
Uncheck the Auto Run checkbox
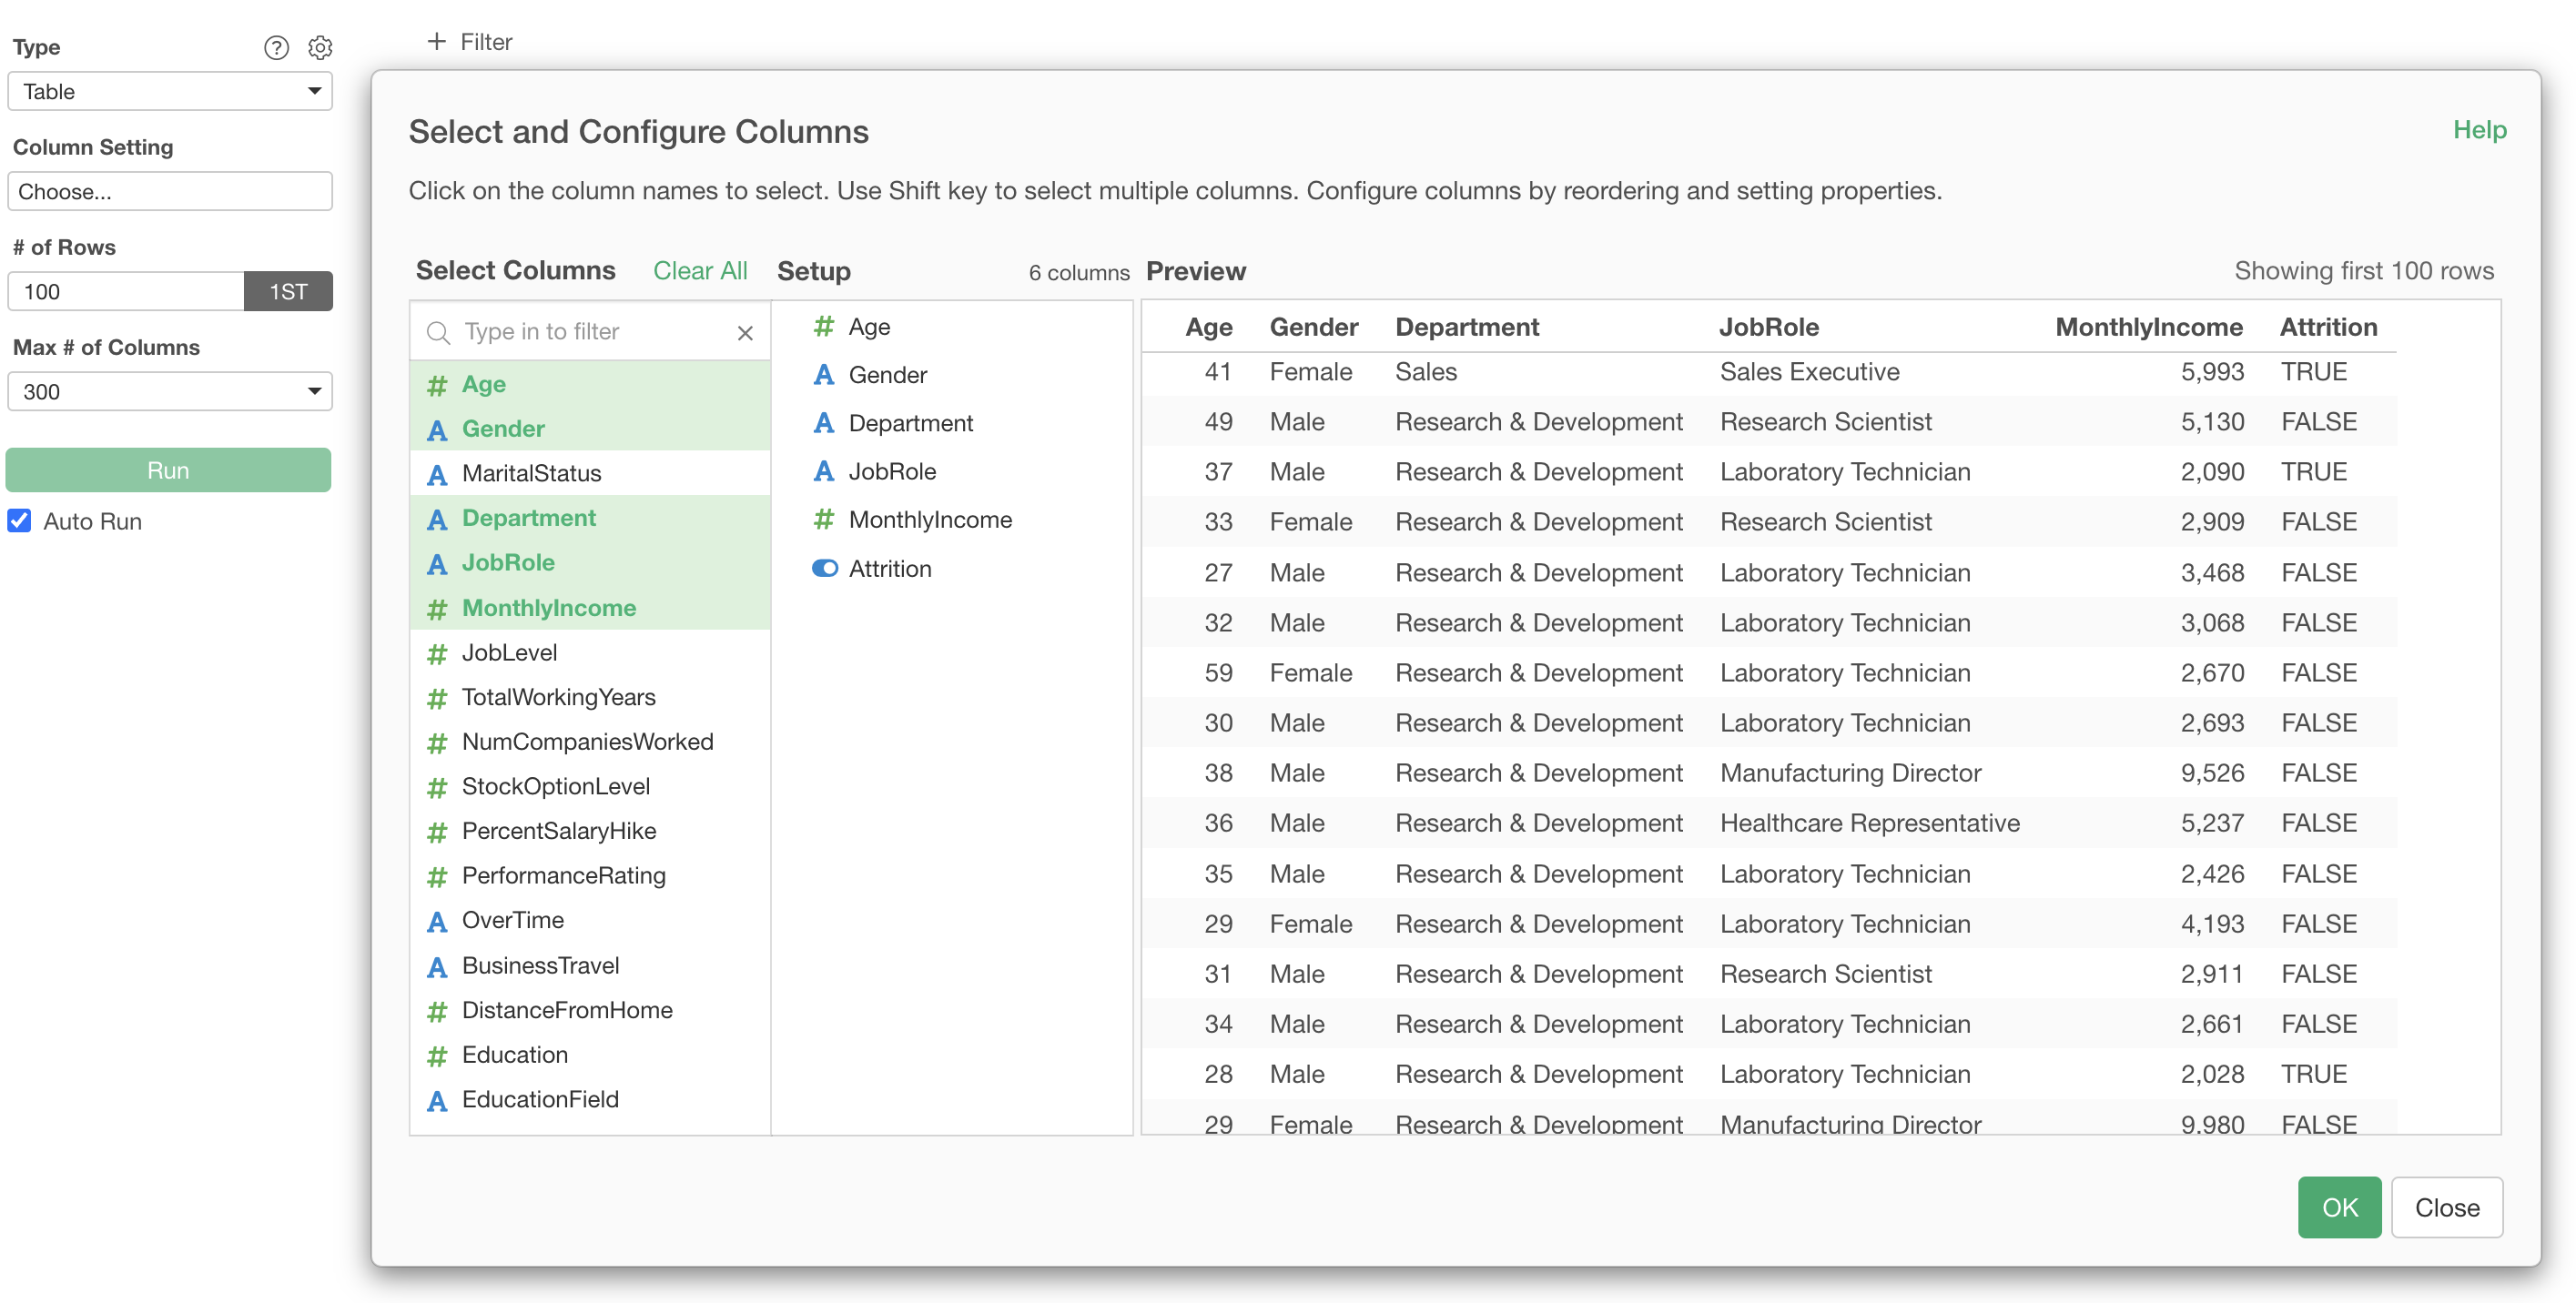tap(20, 521)
